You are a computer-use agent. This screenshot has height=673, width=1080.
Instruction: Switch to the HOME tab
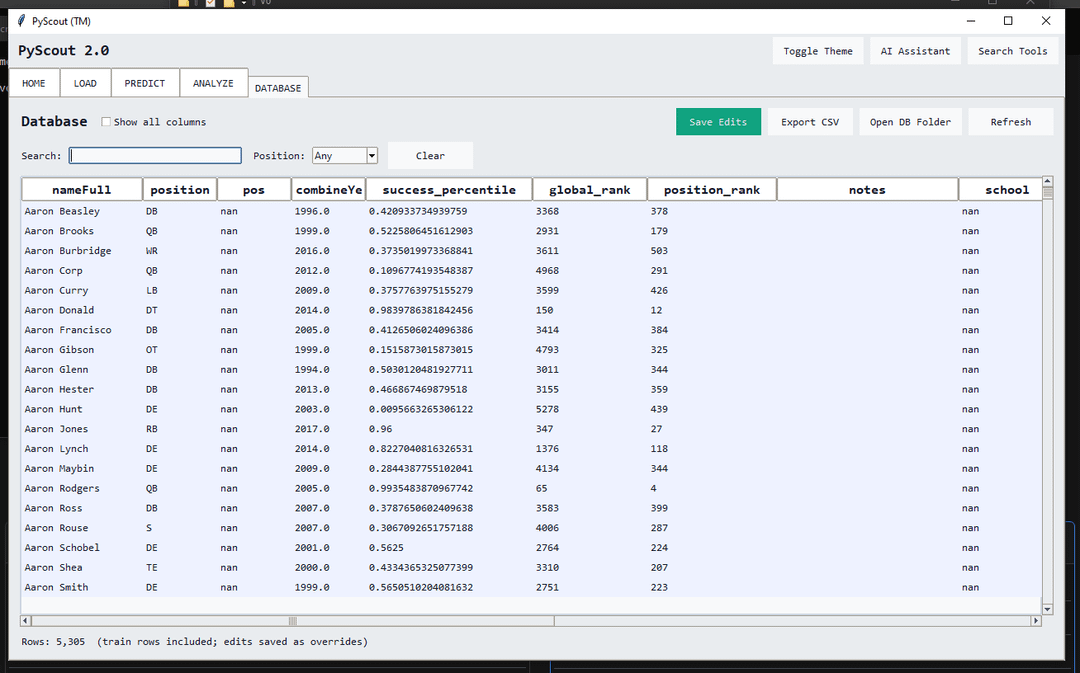click(x=34, y=83)
